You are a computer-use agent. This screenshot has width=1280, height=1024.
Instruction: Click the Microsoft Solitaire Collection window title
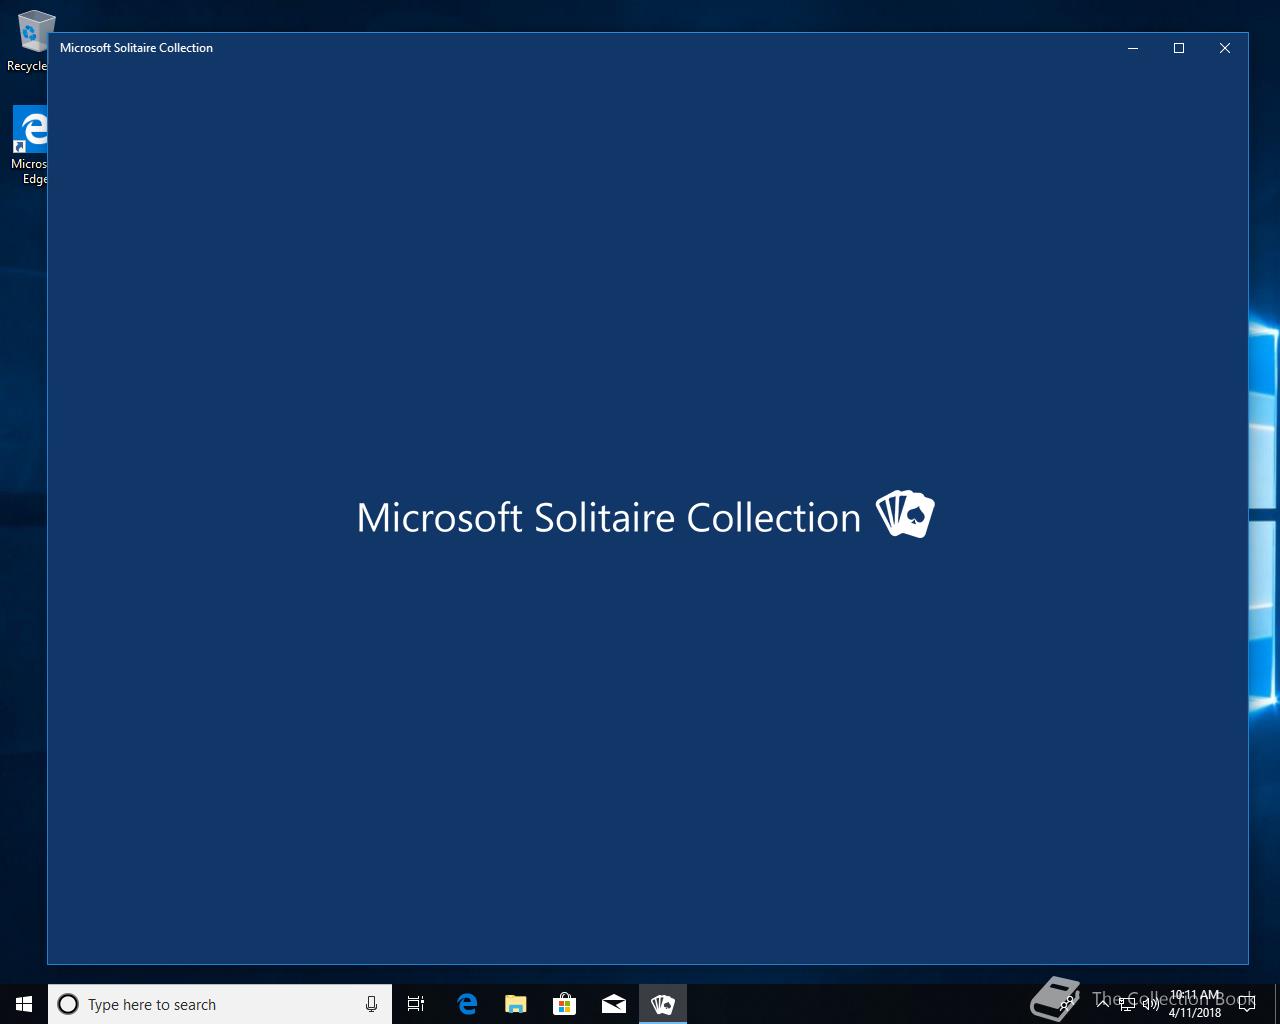(x=136, y=48)
